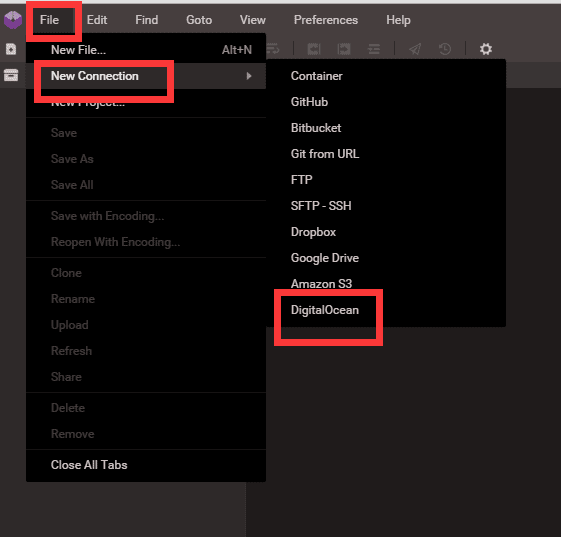Viewport: 561px width, 537px height.
Task: Open the Edit menu
Action: (97, 20)
